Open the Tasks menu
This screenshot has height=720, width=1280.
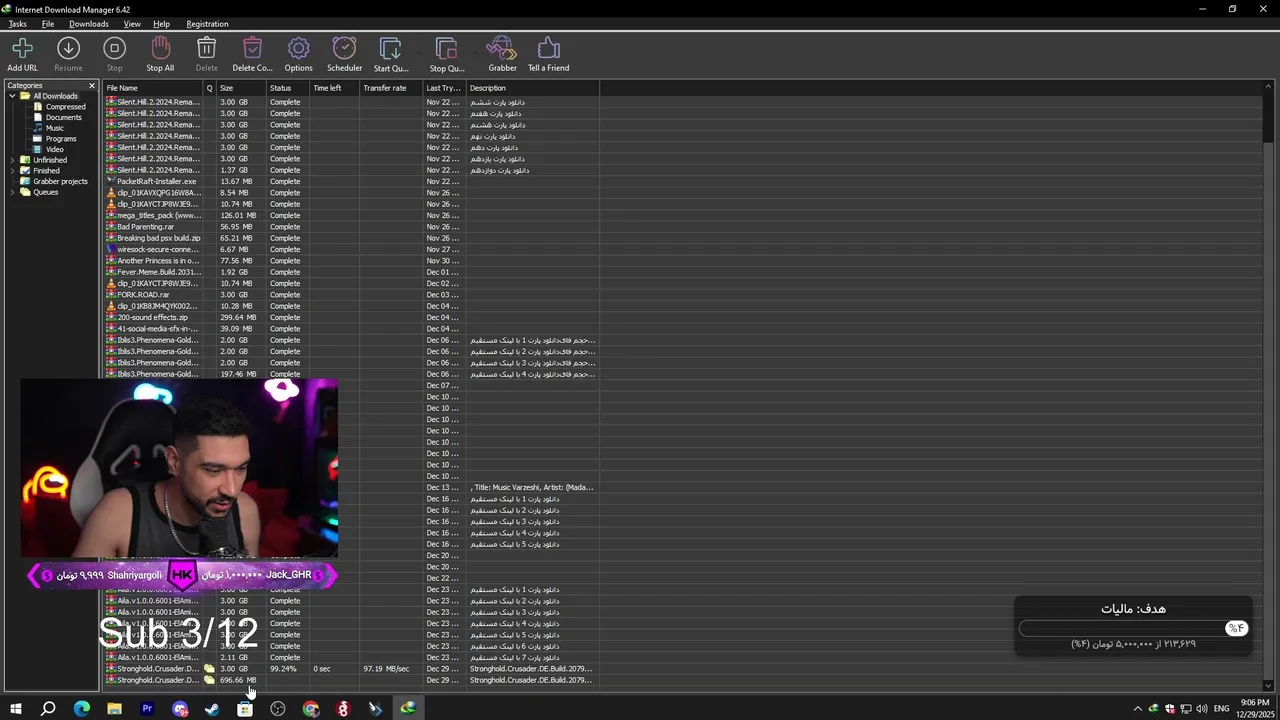(17, 24)
